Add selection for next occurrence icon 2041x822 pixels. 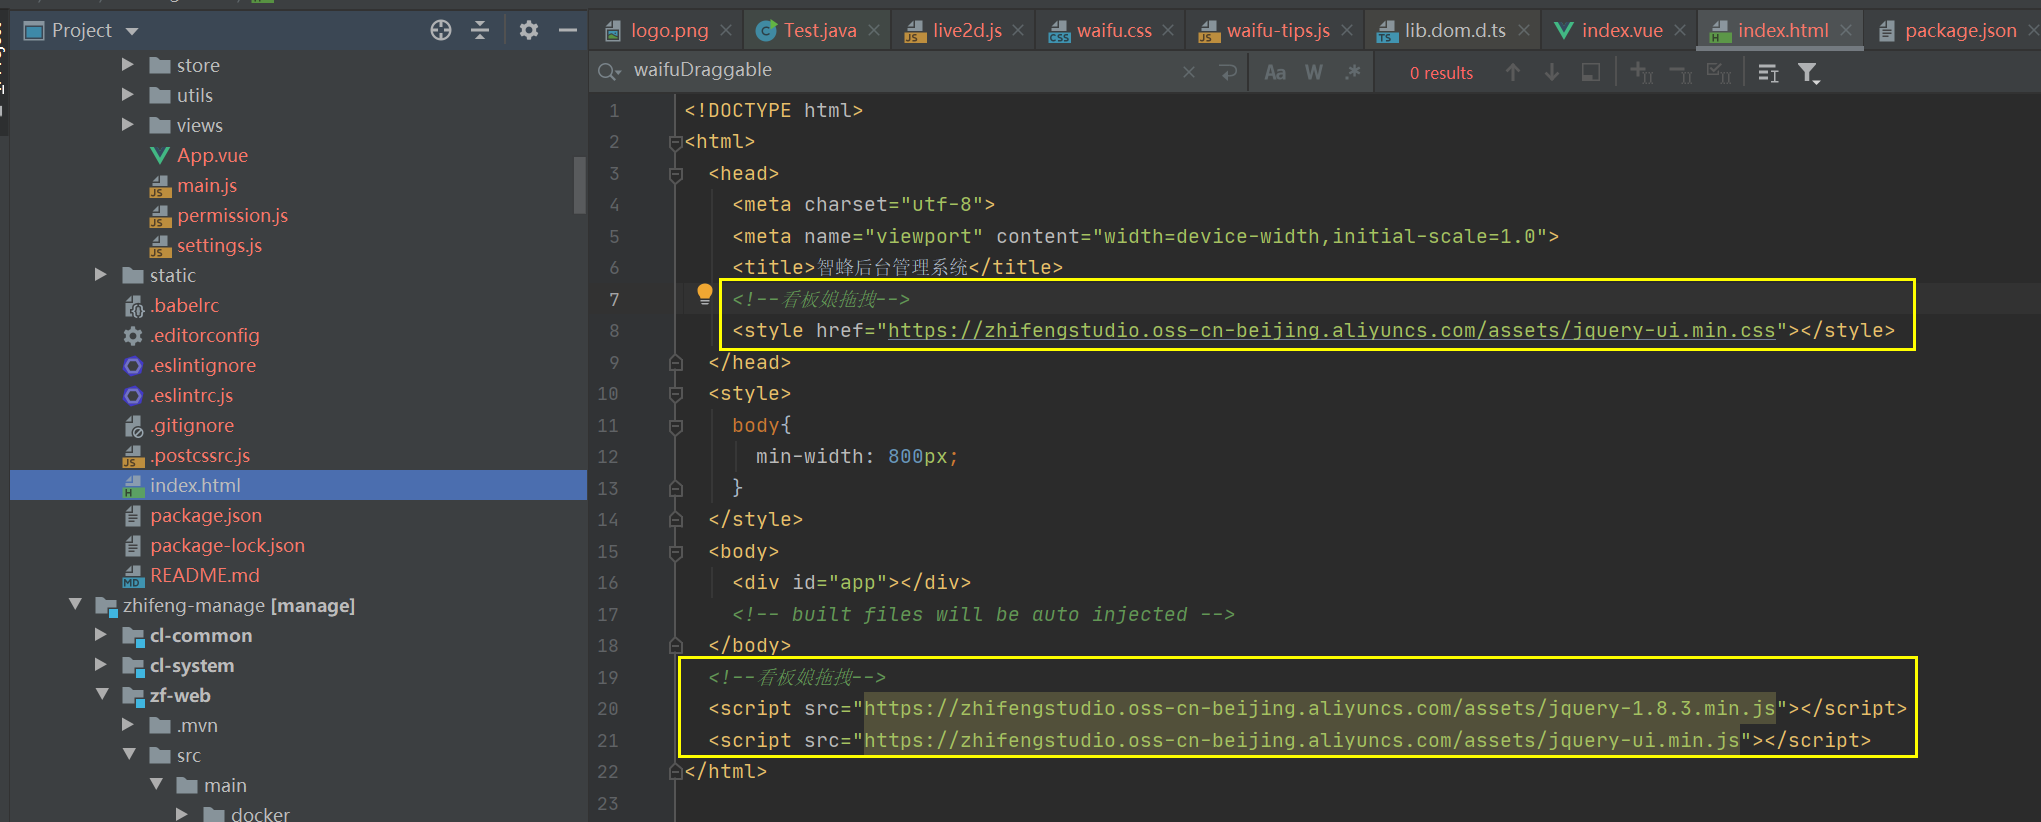click(x=1641, y=72)
